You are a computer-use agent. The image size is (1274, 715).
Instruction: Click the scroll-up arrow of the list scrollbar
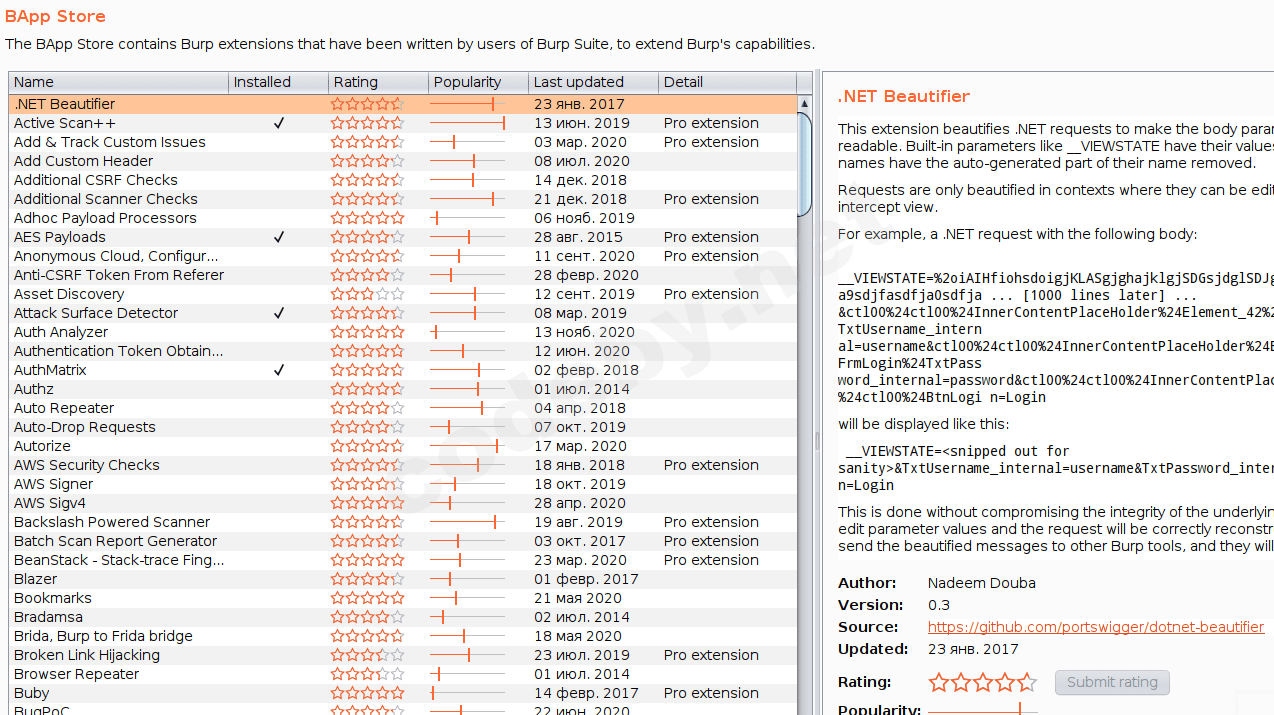click(805, 103)
